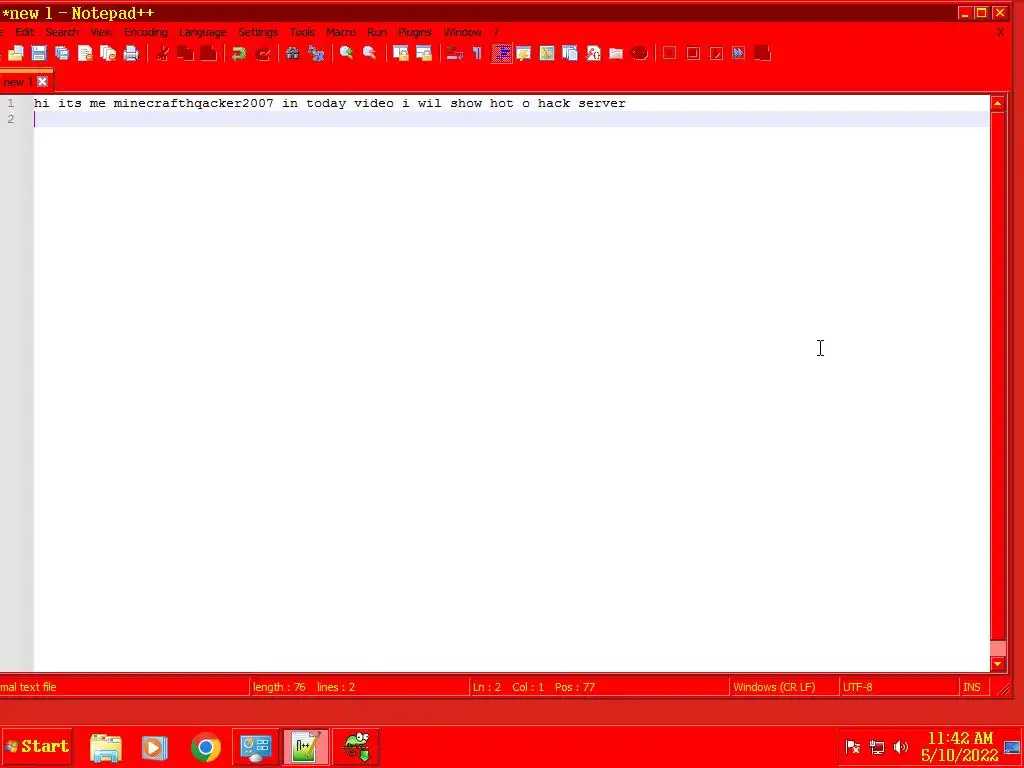The height and width of the screenshot is (768, 1024).
Task: Click the Redo toolbar icon
Action: 263,54
